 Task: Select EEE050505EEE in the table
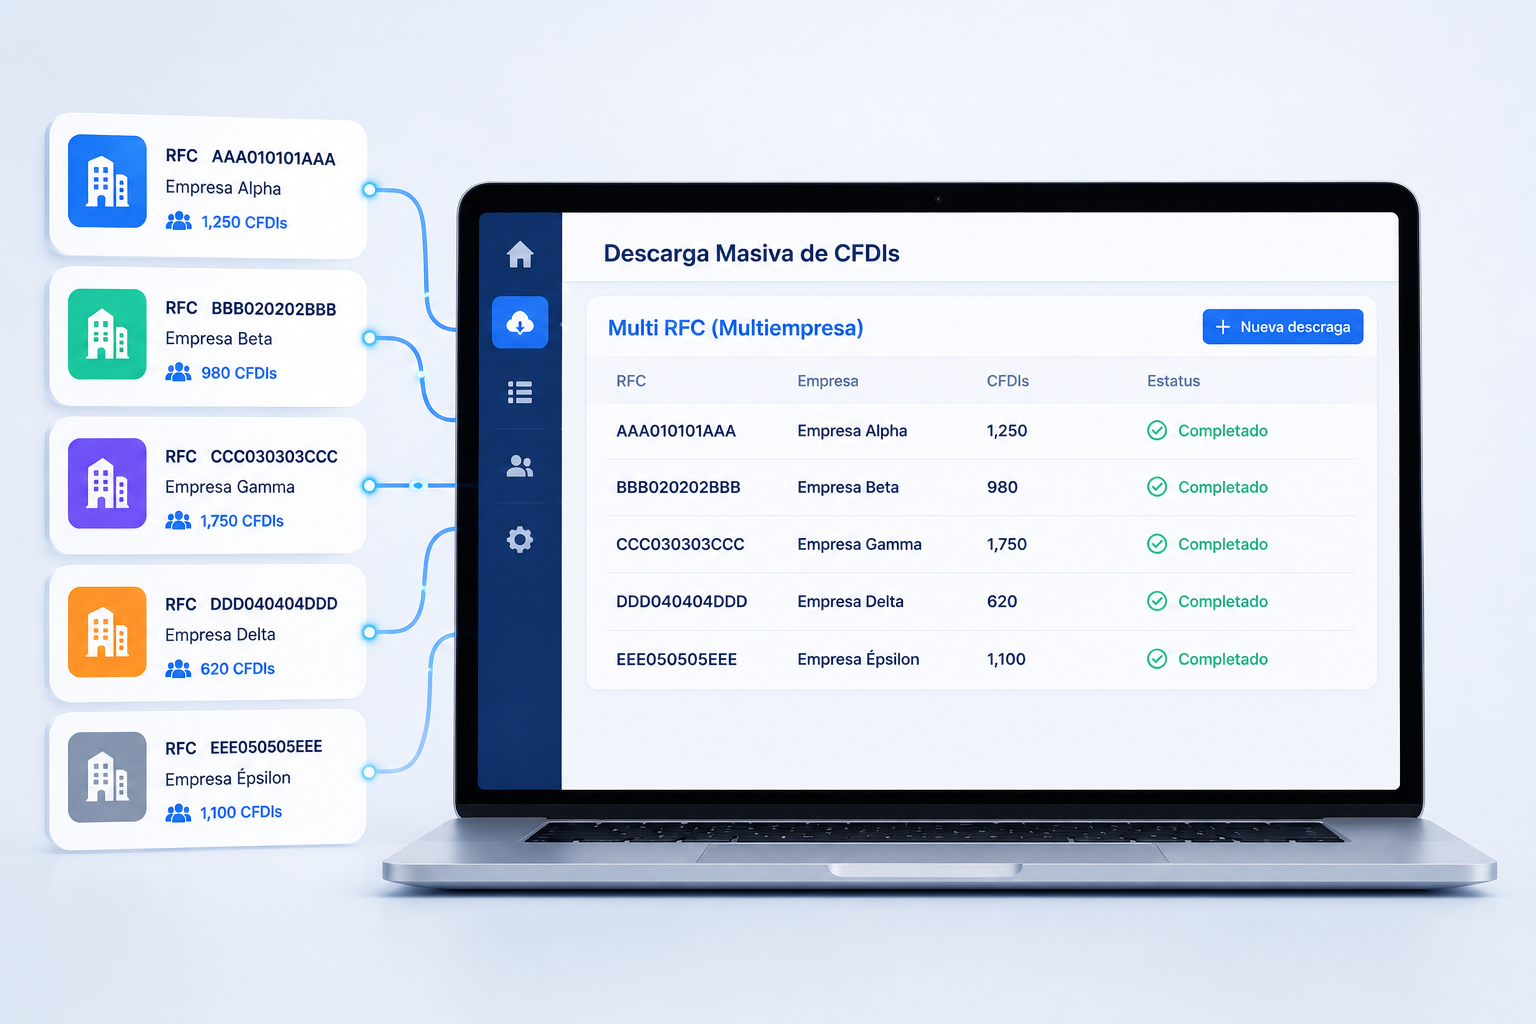[x=677, y=659]
